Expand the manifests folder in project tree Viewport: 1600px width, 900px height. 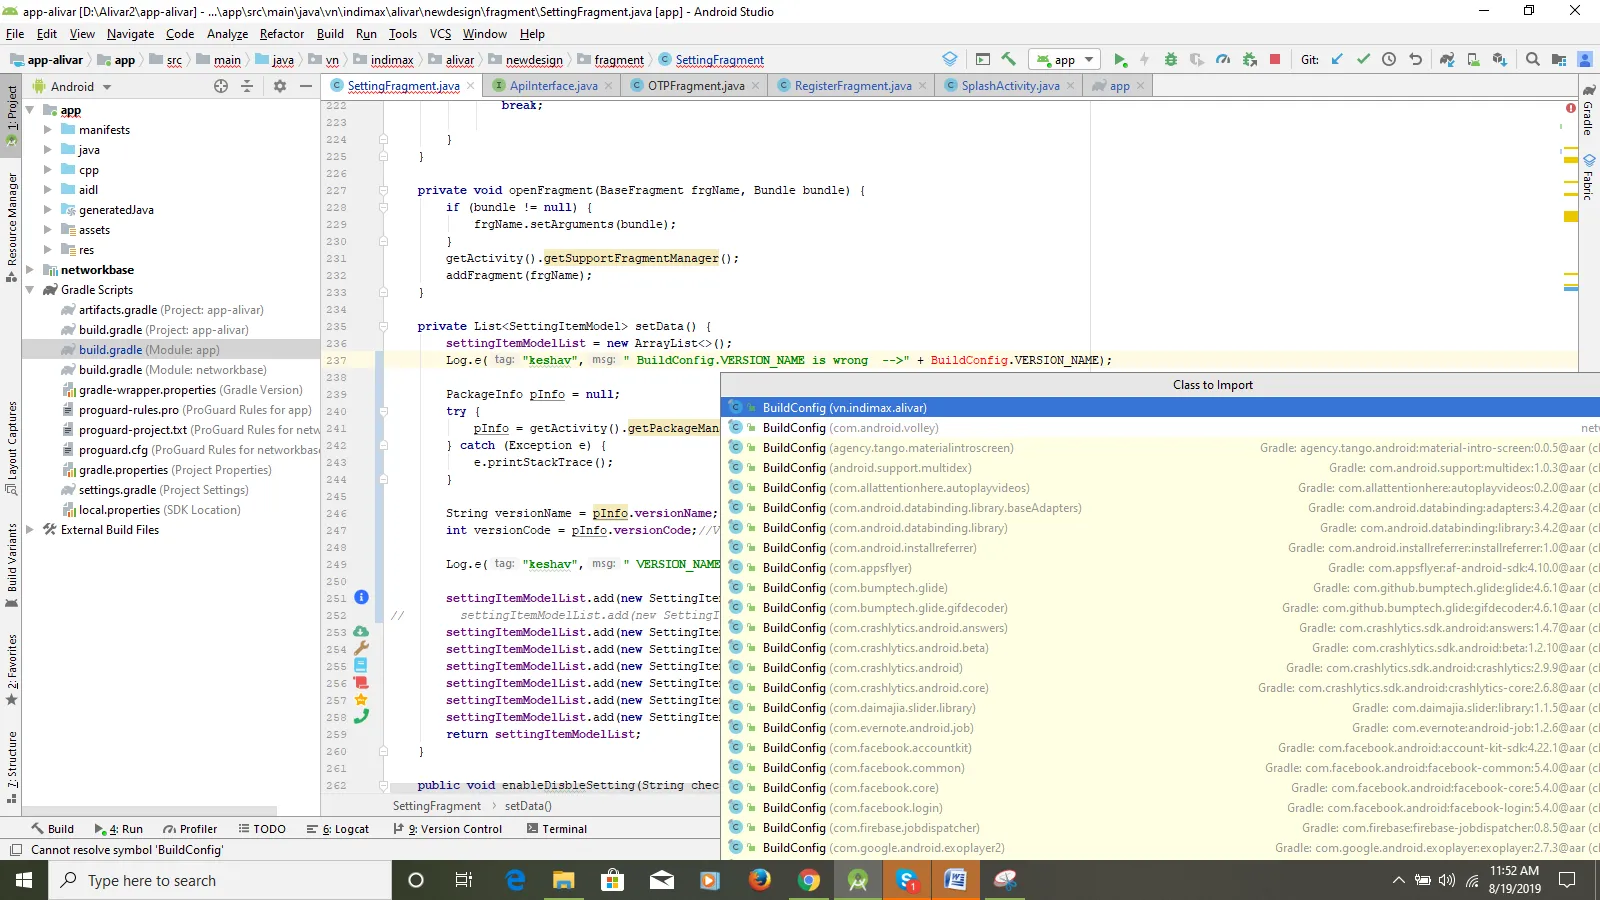coord(47,130)
